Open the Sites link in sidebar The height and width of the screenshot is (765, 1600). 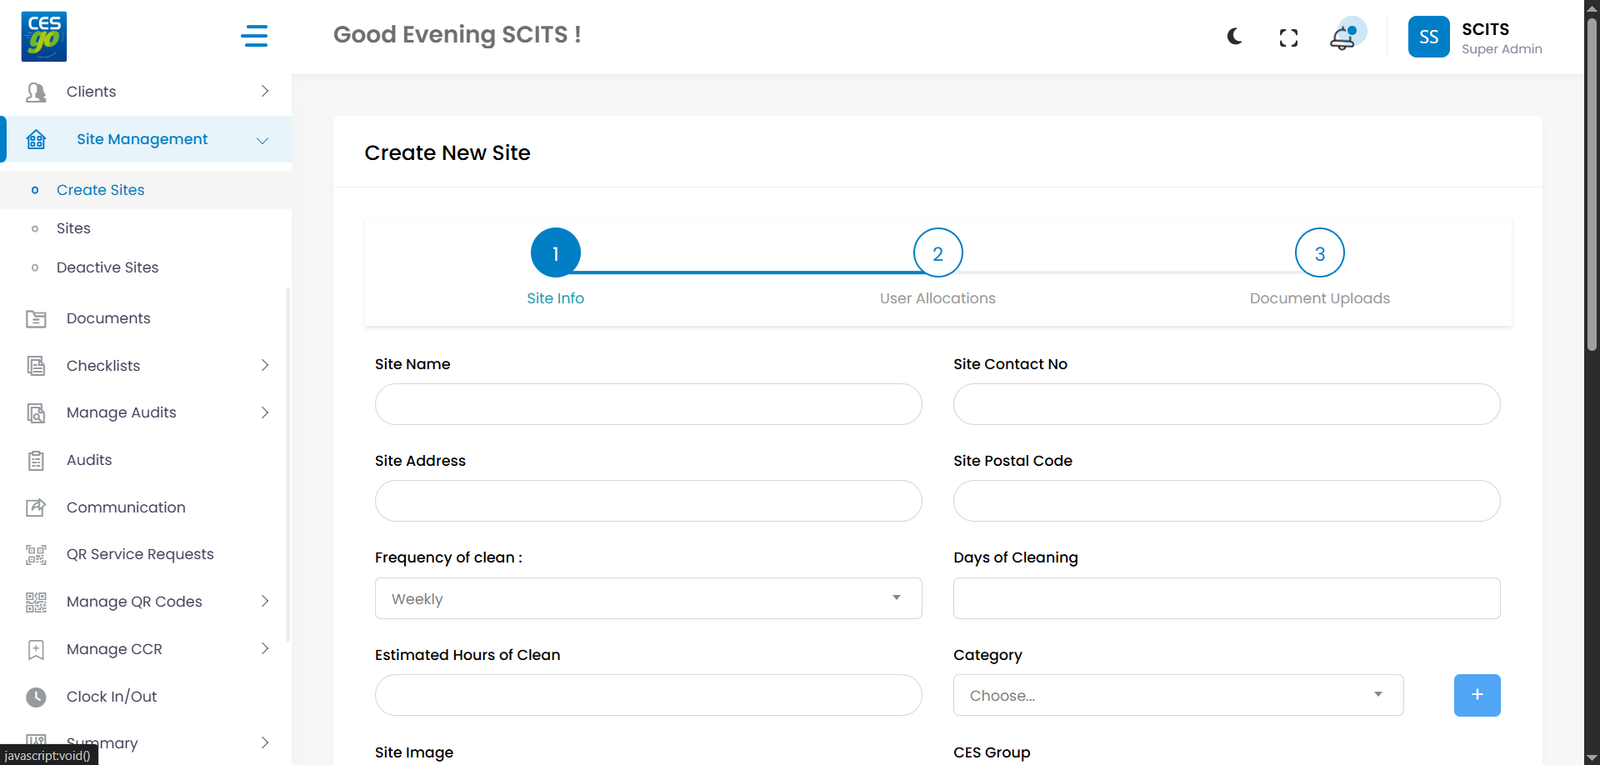[73, 229]
